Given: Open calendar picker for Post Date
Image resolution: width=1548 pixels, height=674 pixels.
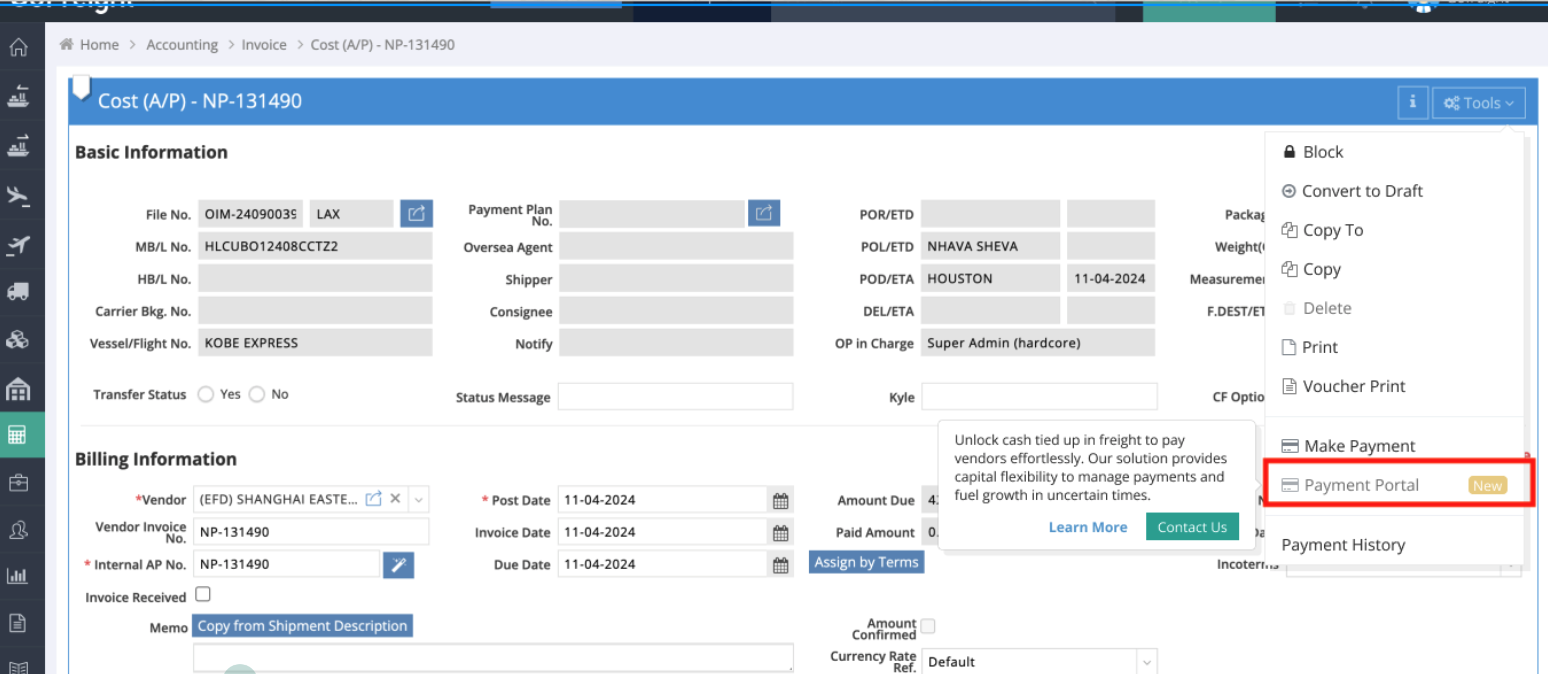Looking at the screenshot, I should pyautogui.click(x=781, y=501).
